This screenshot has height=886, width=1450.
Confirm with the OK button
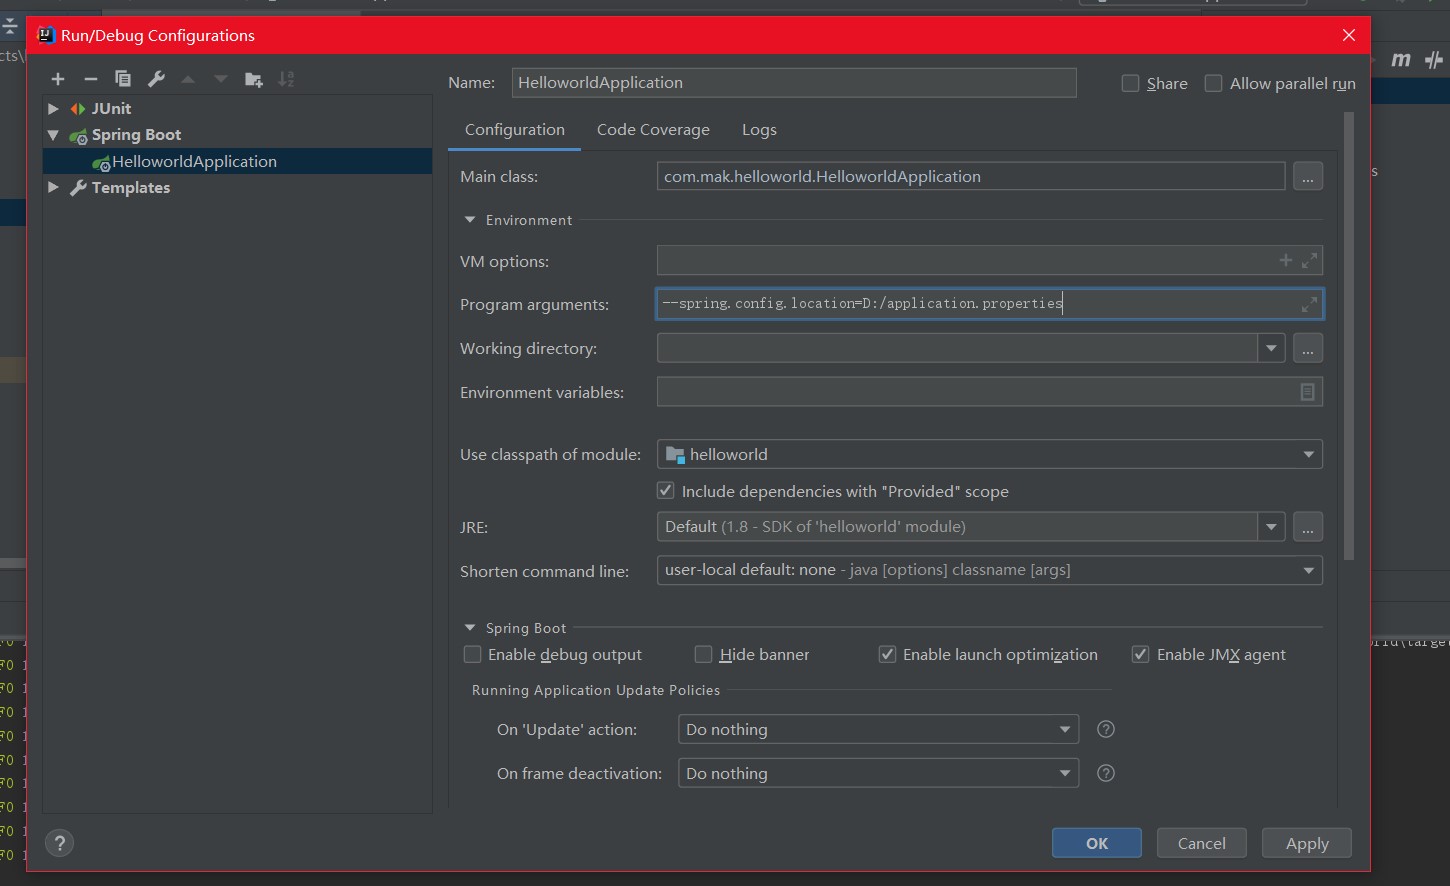click(1097, 843)
